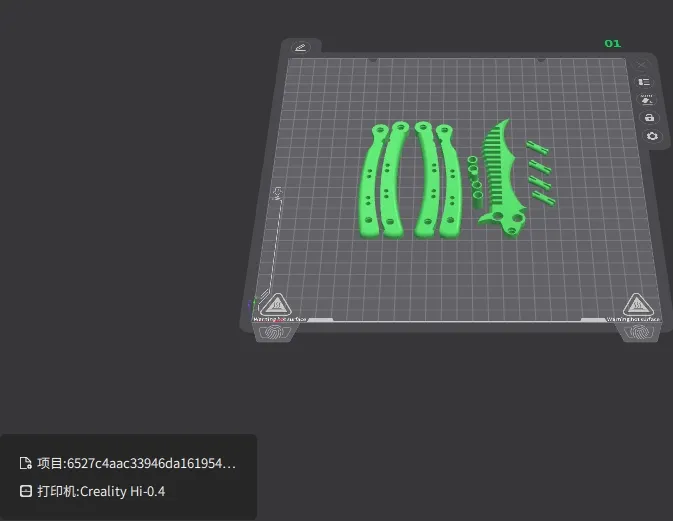This screenshot has height=521, width=673.
Task: Click the project file icon
Action: point(25,463)
